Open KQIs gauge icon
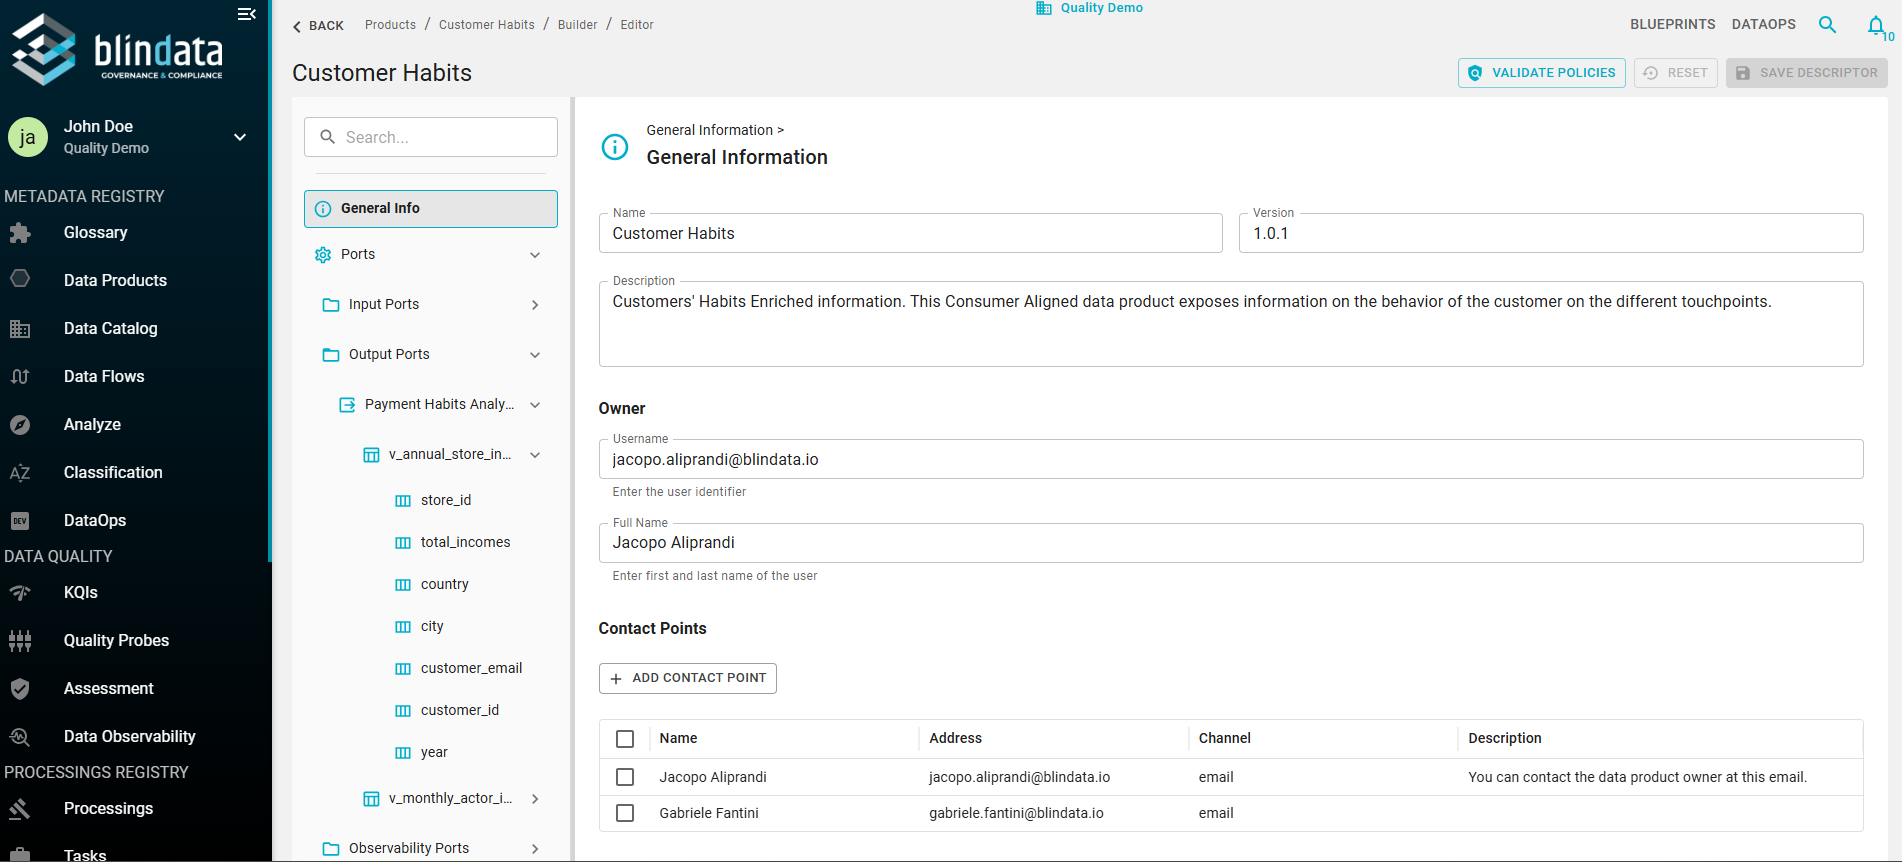The width and height of the screenshot is (1902, 862). pos(20,593)
